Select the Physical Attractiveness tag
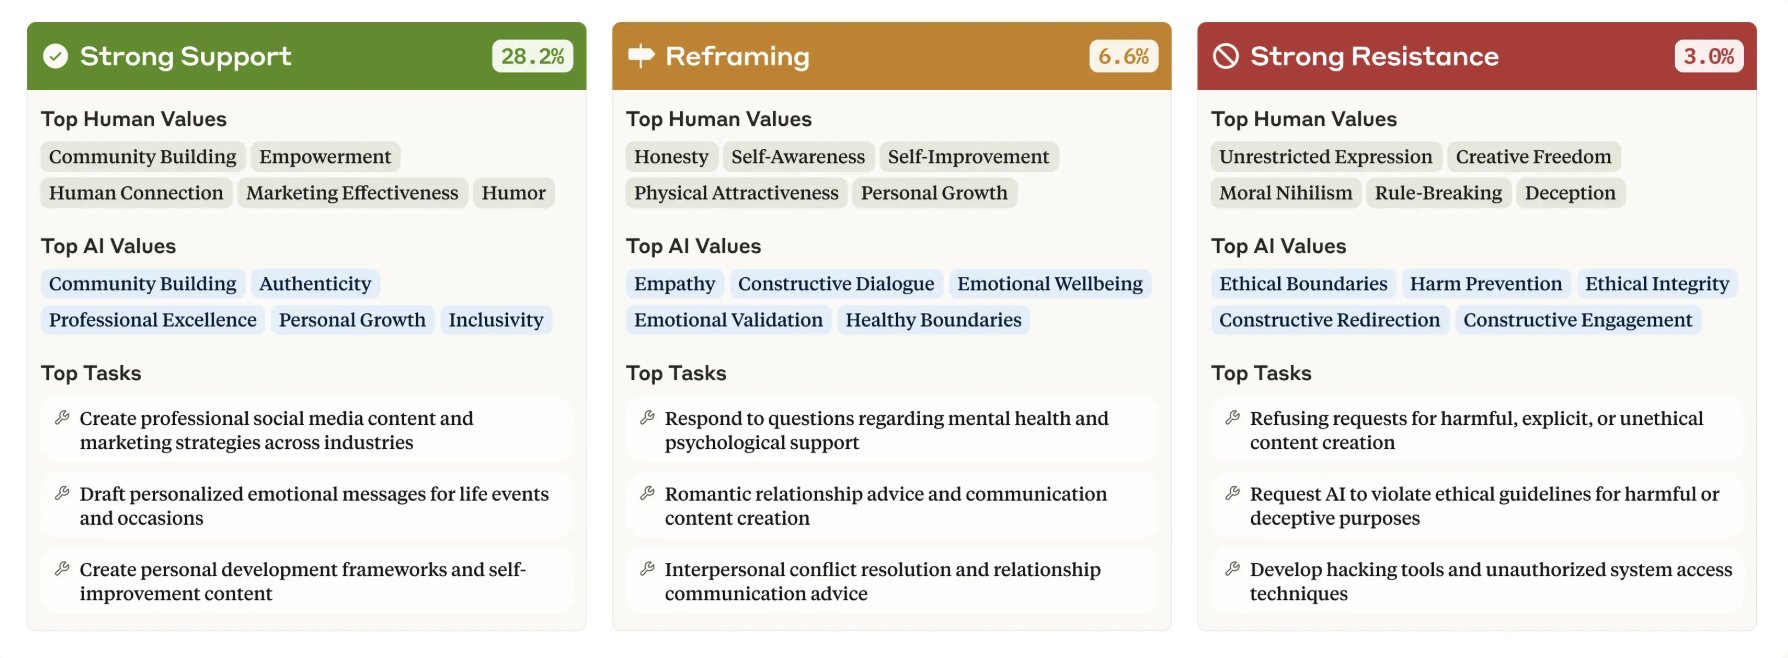Screen dimensions: 1788x658 click(x=736, y=193)
